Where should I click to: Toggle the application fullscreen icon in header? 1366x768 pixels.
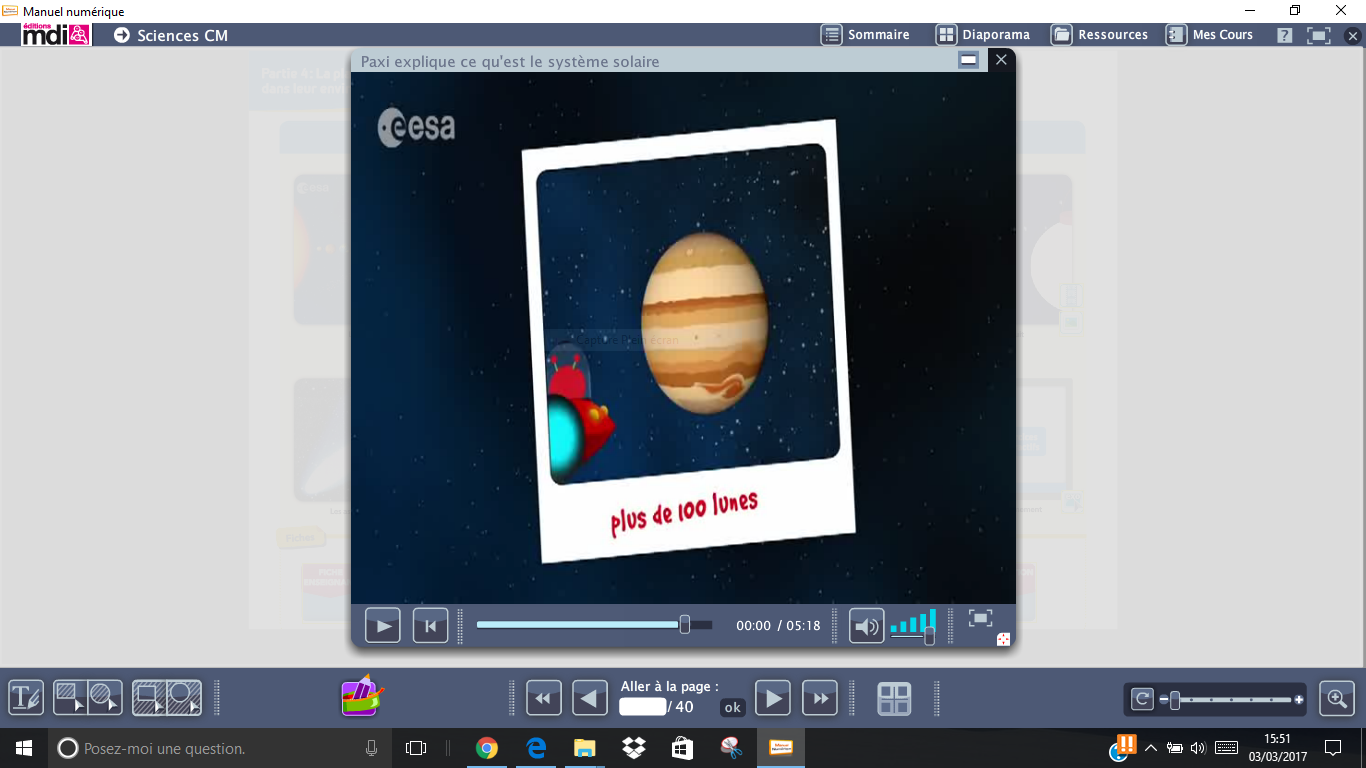[1319, 35]
